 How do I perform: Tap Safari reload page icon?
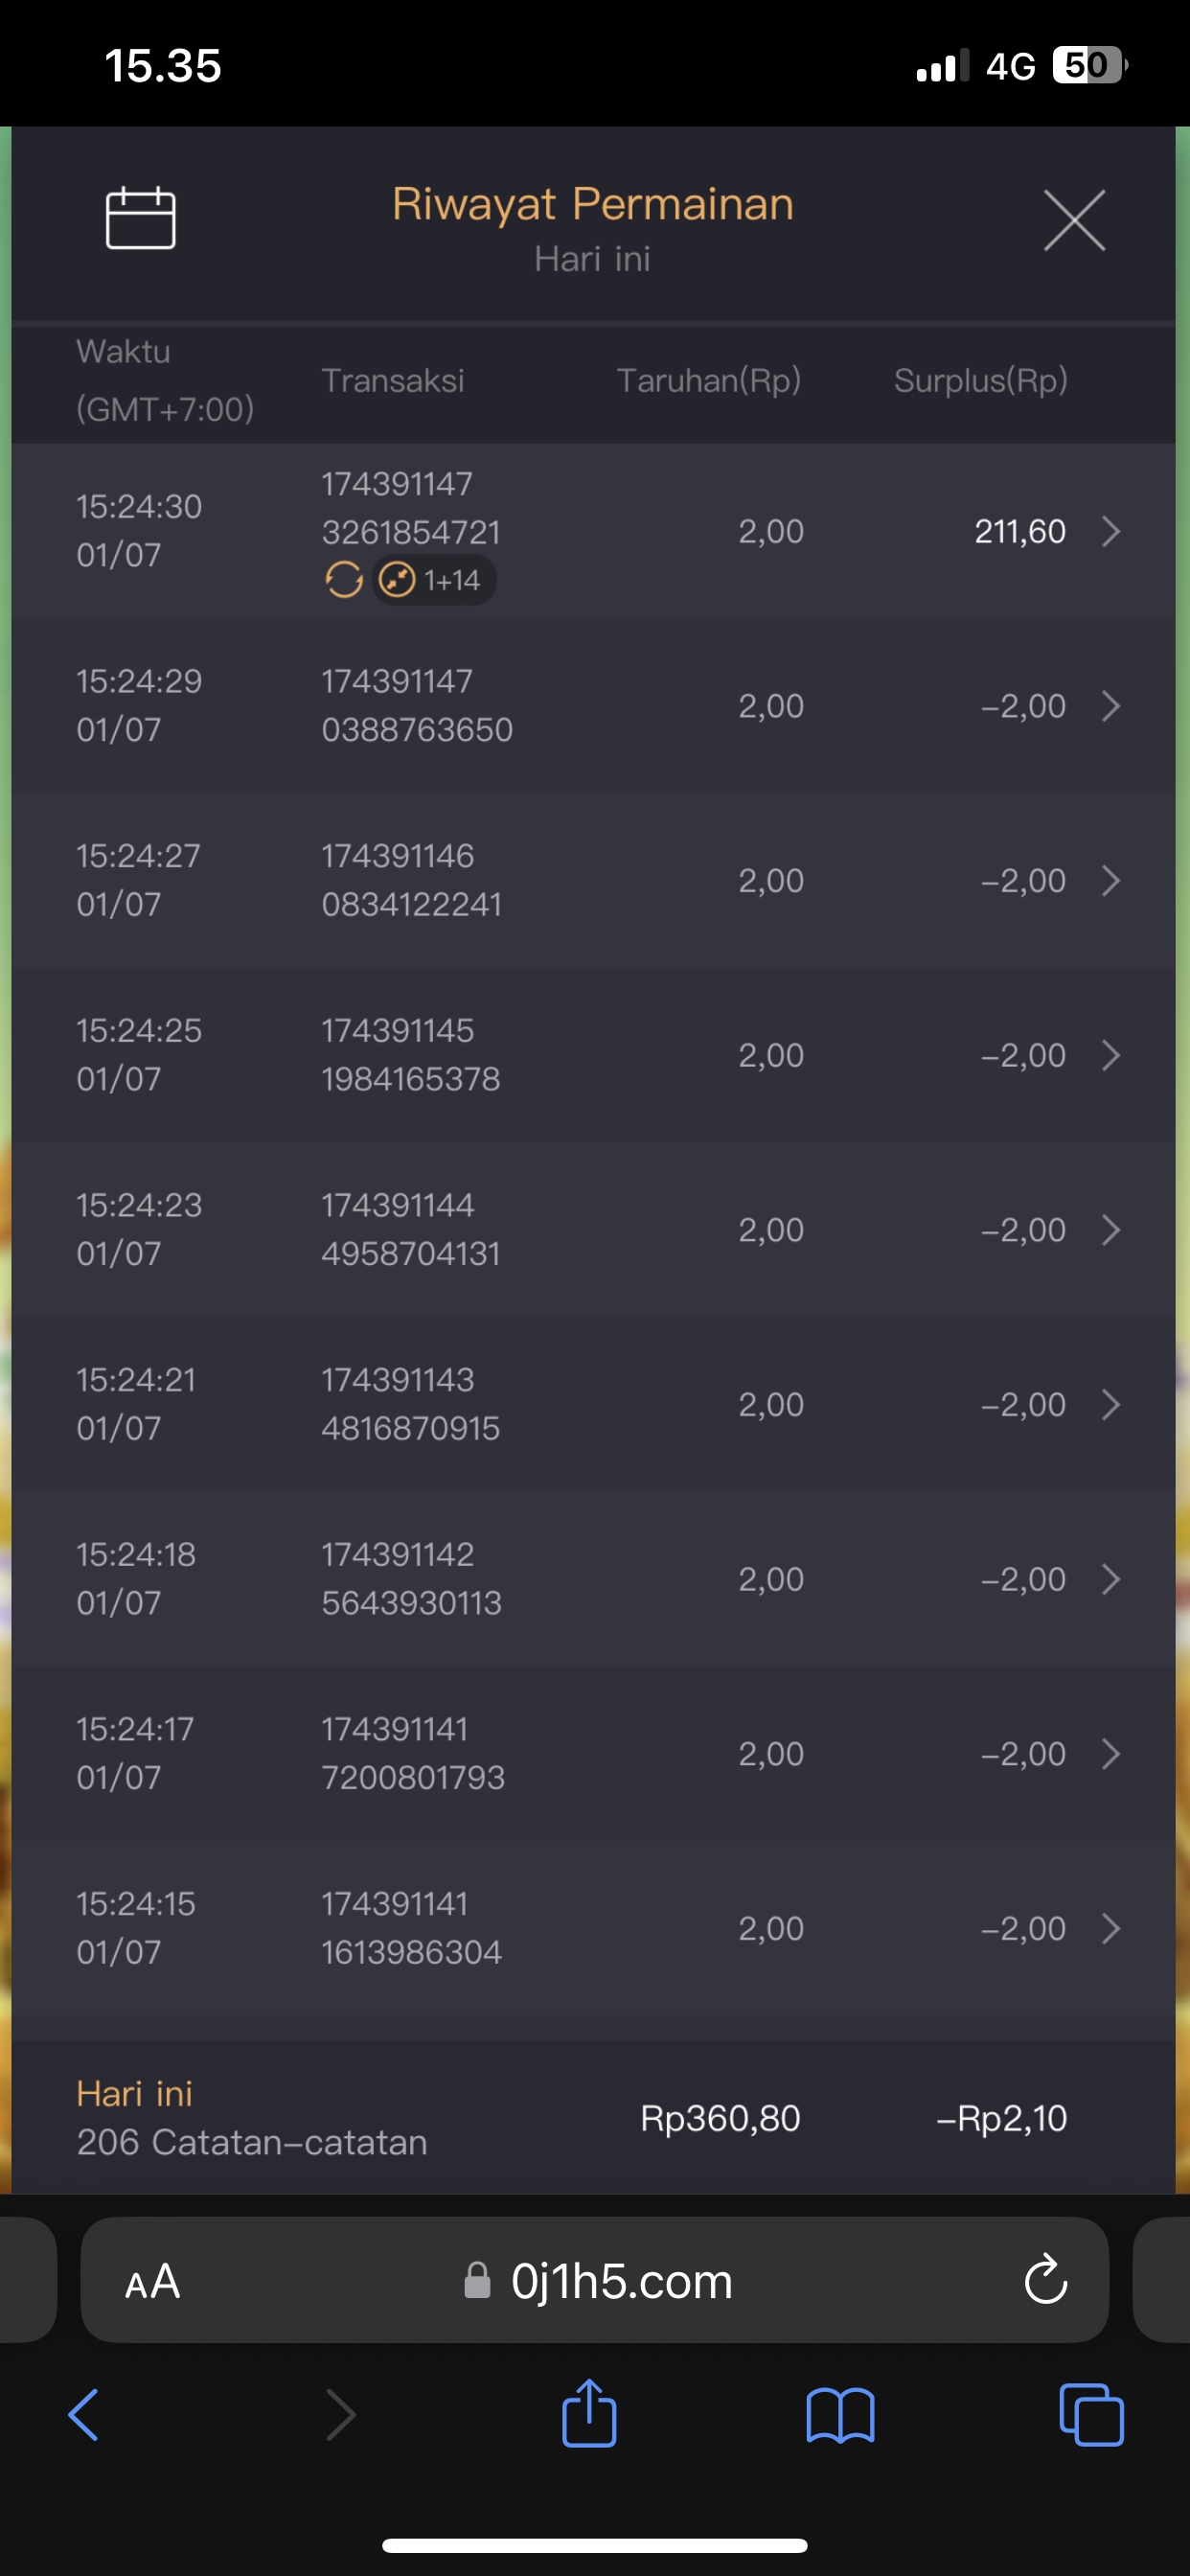[1046, 2281]
